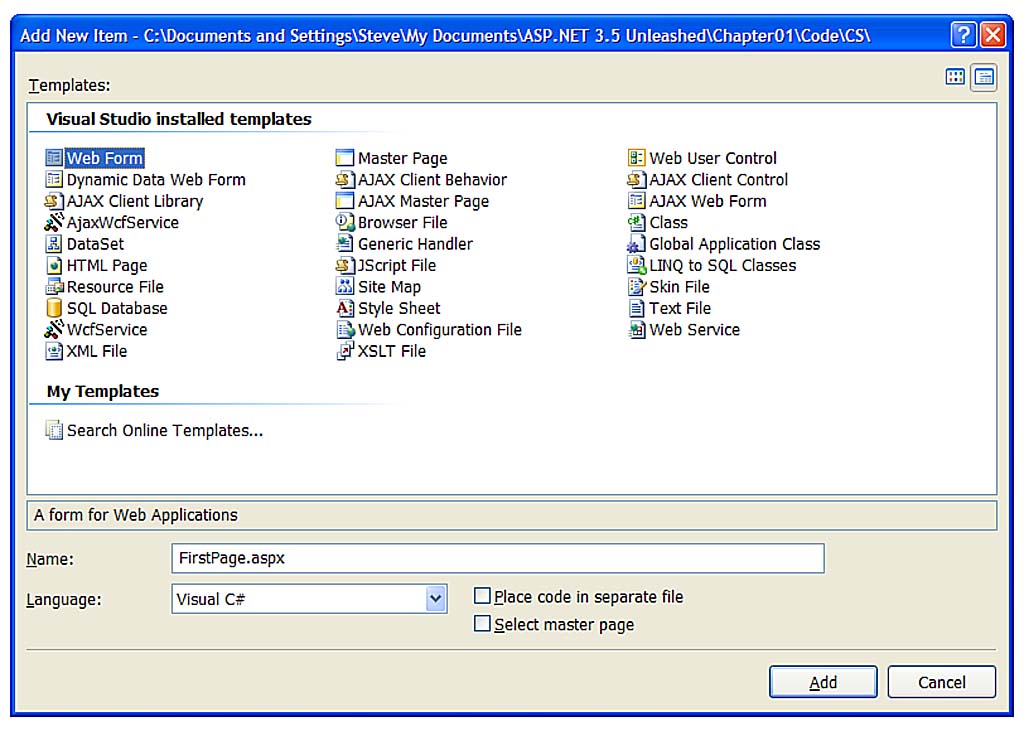
Task: Select the Web Service icon
Action: click(636, 330)
